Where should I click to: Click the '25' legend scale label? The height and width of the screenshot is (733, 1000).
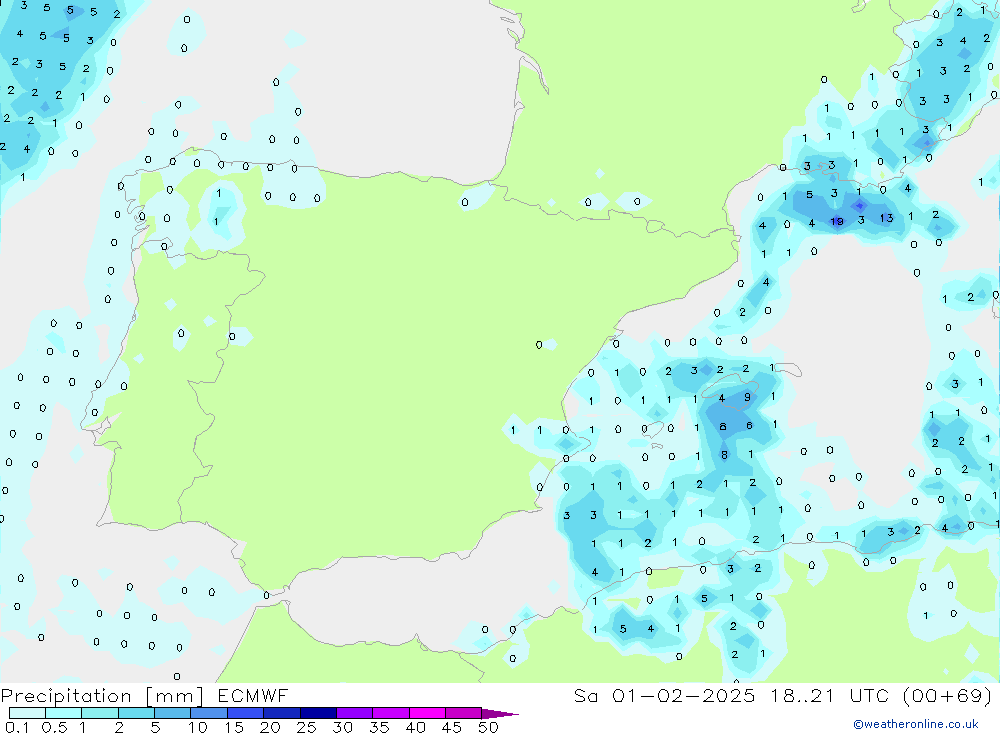(x=306, y=727)
